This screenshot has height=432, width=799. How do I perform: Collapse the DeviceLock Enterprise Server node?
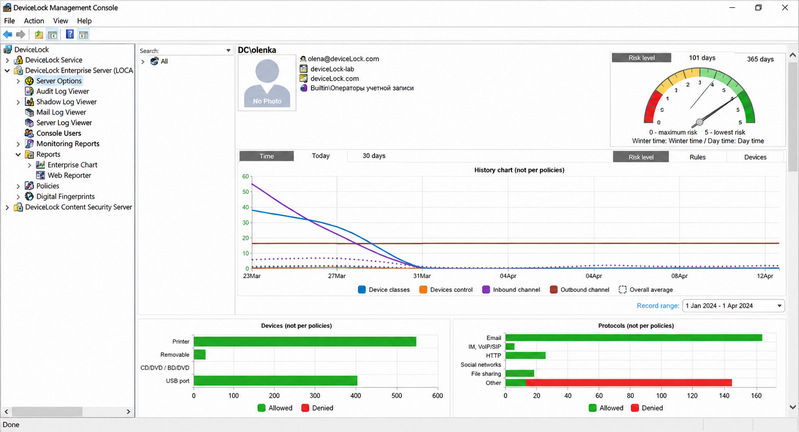click(x=7, y=70)
